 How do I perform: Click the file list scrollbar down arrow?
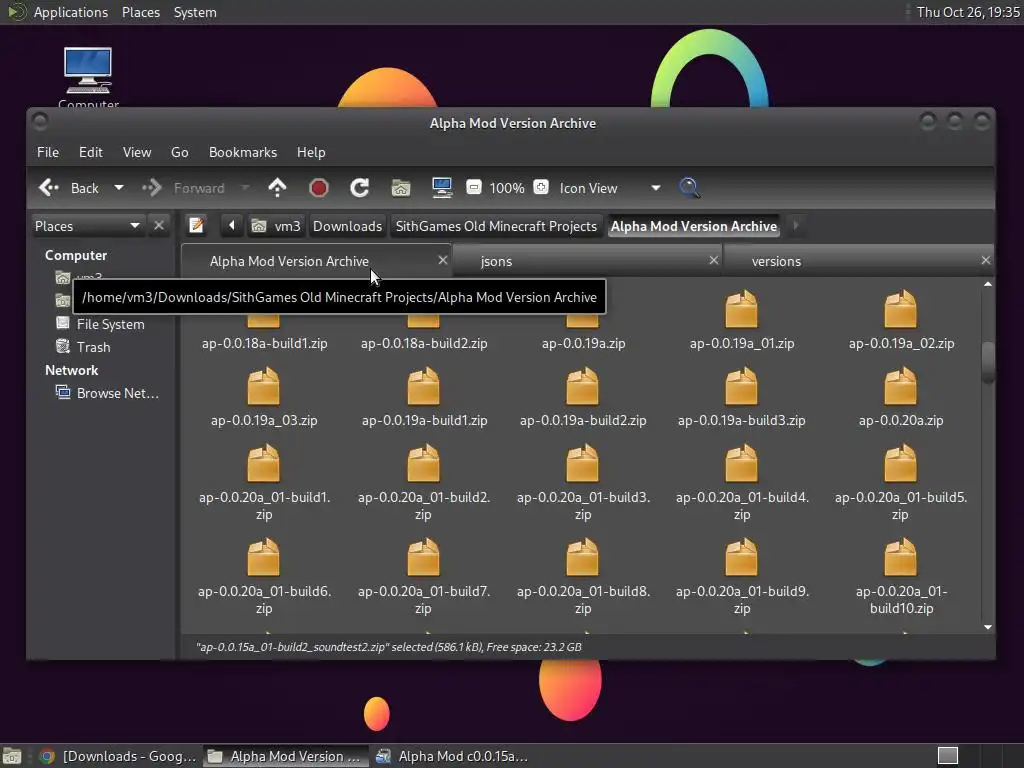pos(987,627)
